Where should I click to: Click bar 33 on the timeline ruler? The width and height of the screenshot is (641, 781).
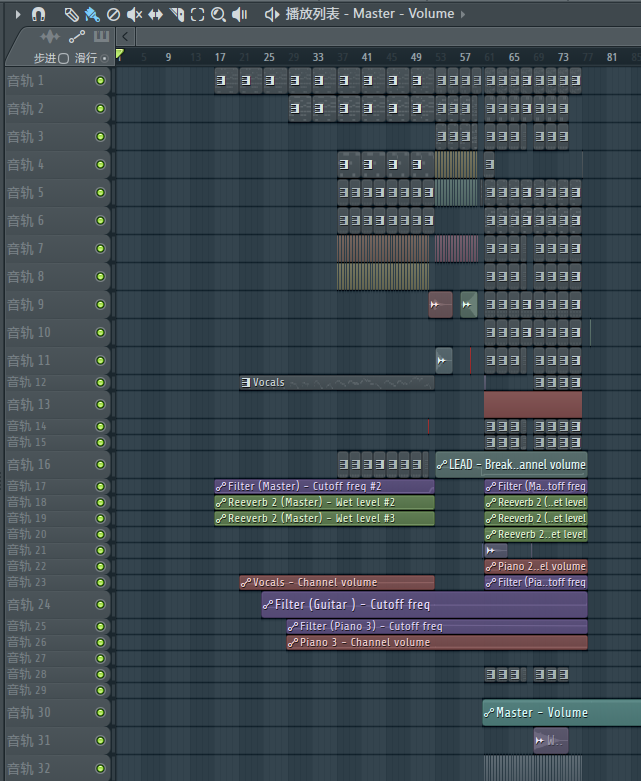tap(318, 57)
